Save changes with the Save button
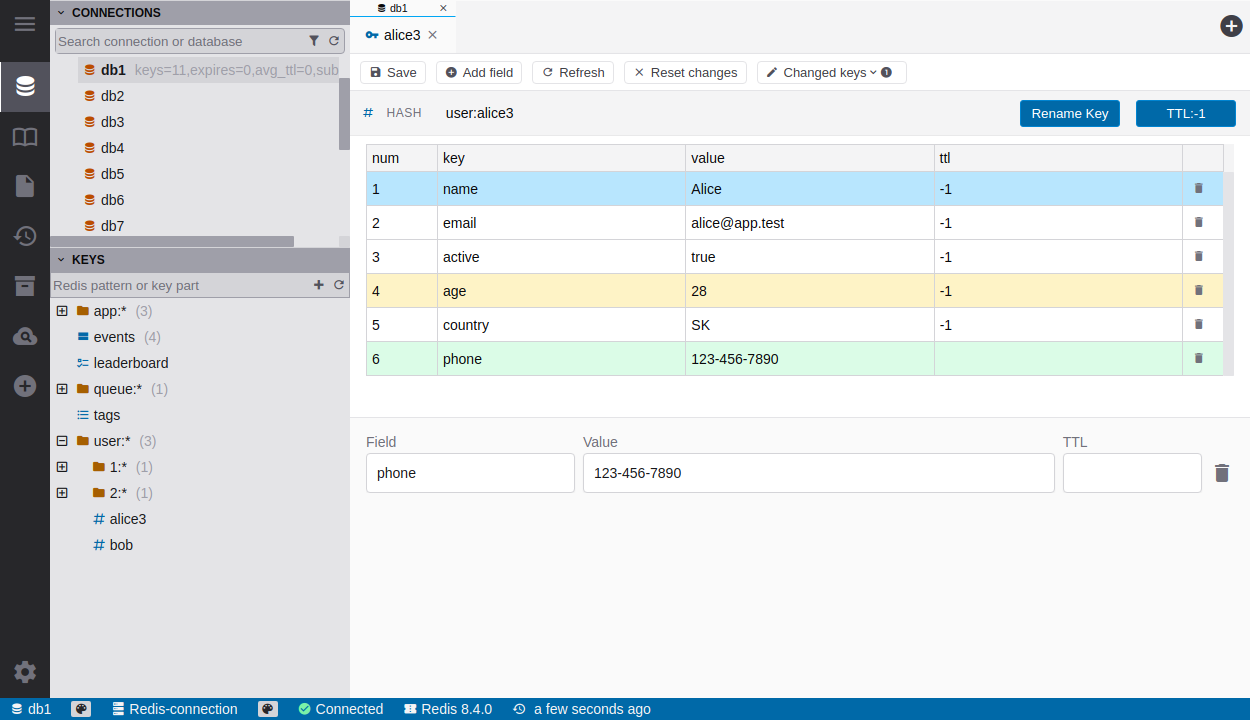Screen dimensions: 1250x720 pyautogui.click(x=393, y=73)
